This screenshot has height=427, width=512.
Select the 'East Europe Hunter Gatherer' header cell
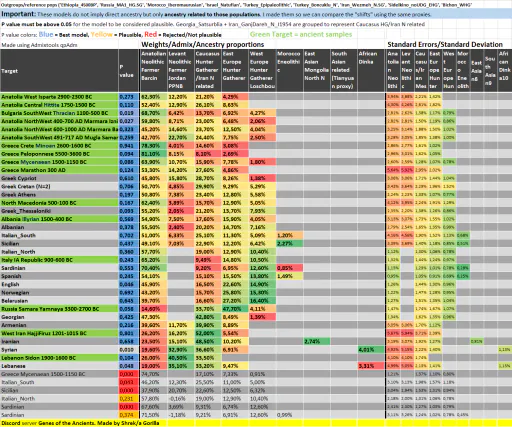(235, 71)
